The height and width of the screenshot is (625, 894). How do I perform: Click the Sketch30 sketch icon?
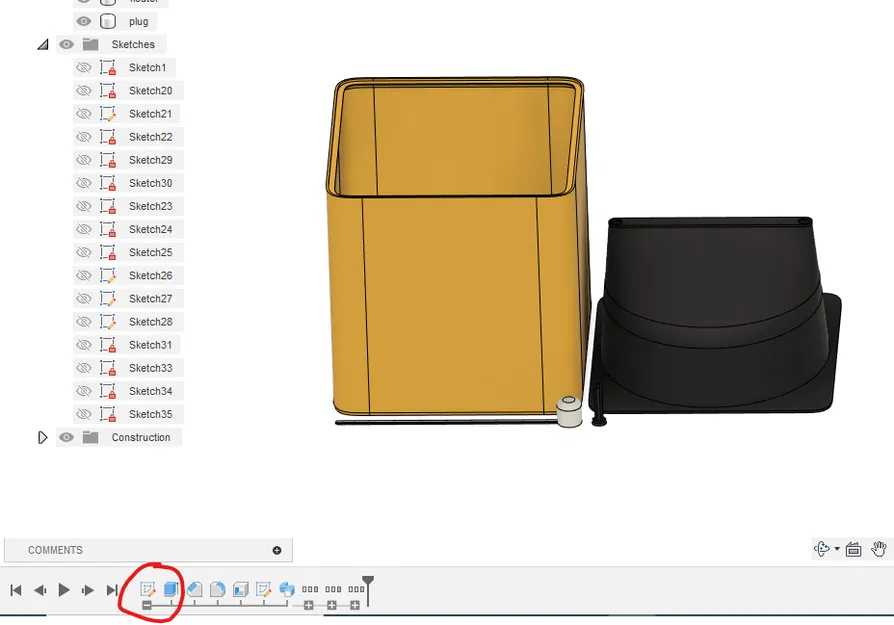(108, 183)
